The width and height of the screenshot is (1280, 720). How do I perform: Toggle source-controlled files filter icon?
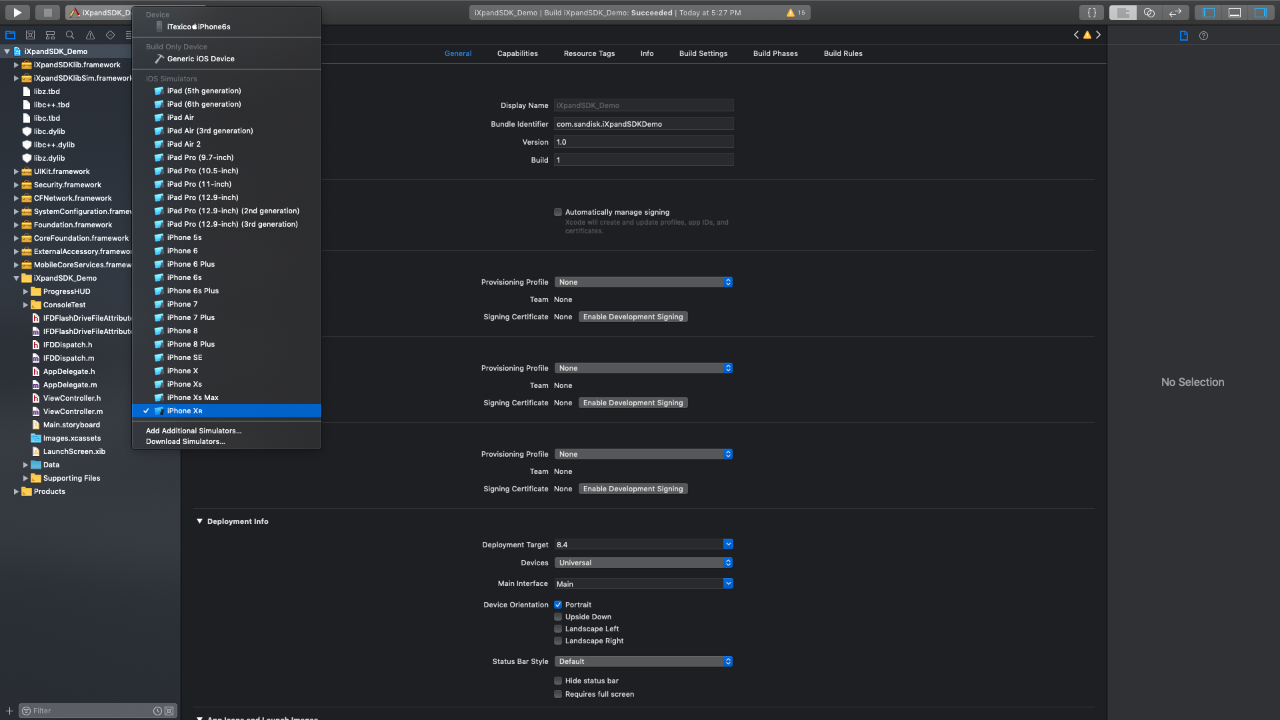click(x=169, y=711)
